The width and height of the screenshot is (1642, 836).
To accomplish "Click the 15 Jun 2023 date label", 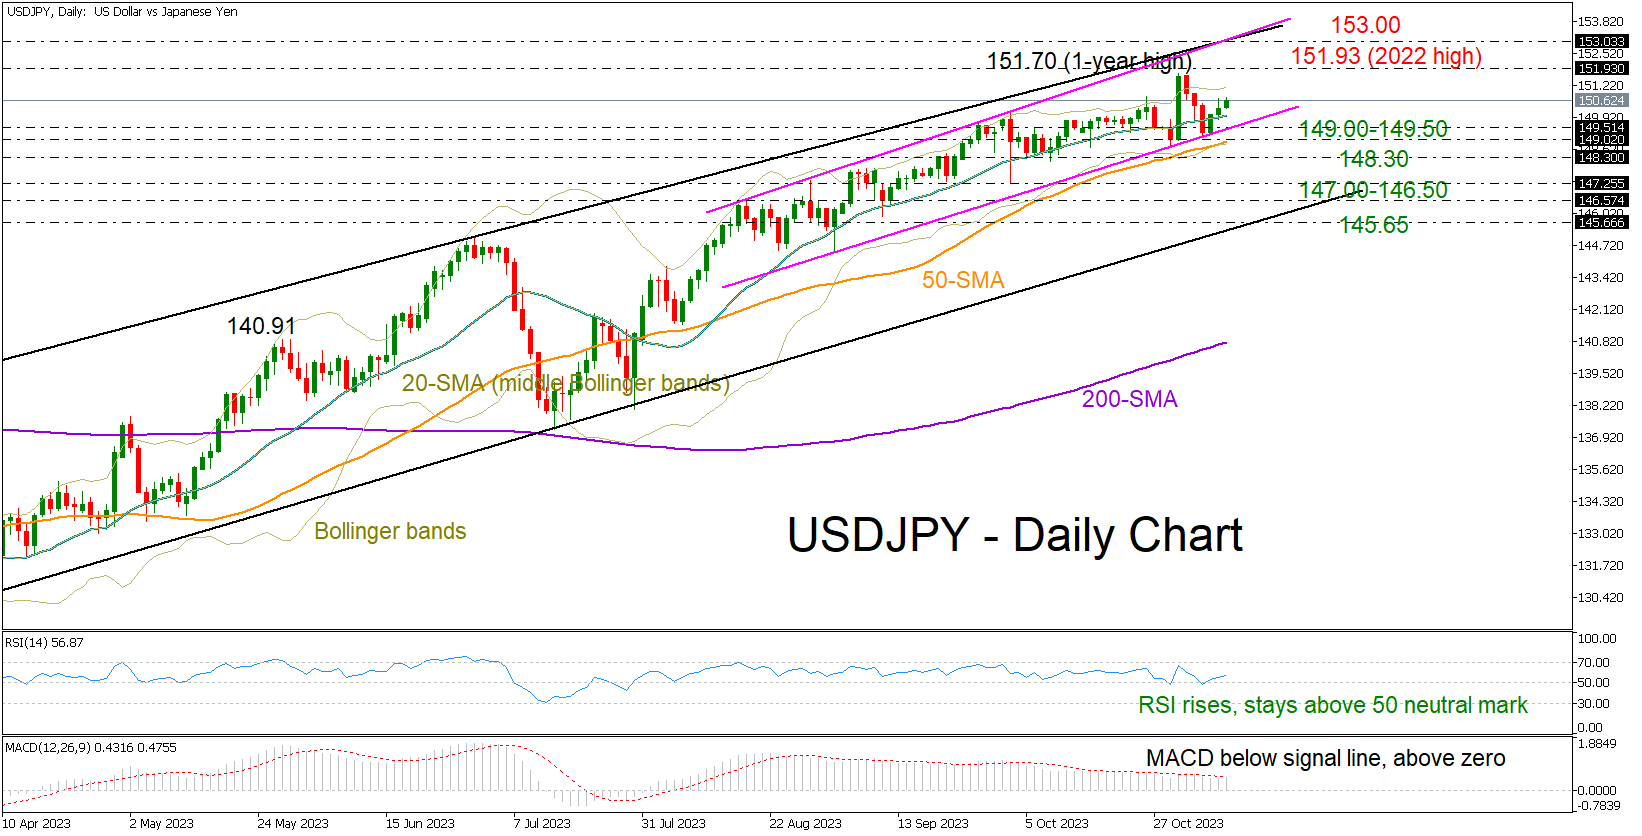I will [420, 824].
